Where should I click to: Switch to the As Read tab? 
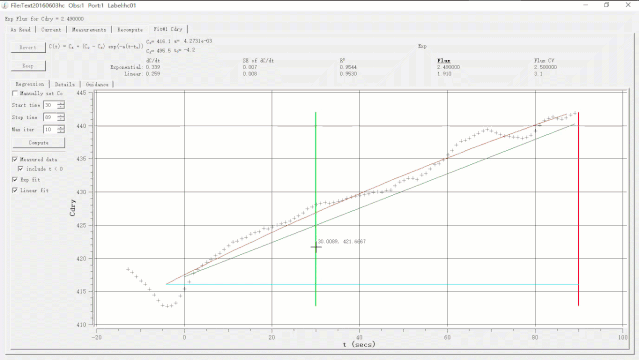20,30
